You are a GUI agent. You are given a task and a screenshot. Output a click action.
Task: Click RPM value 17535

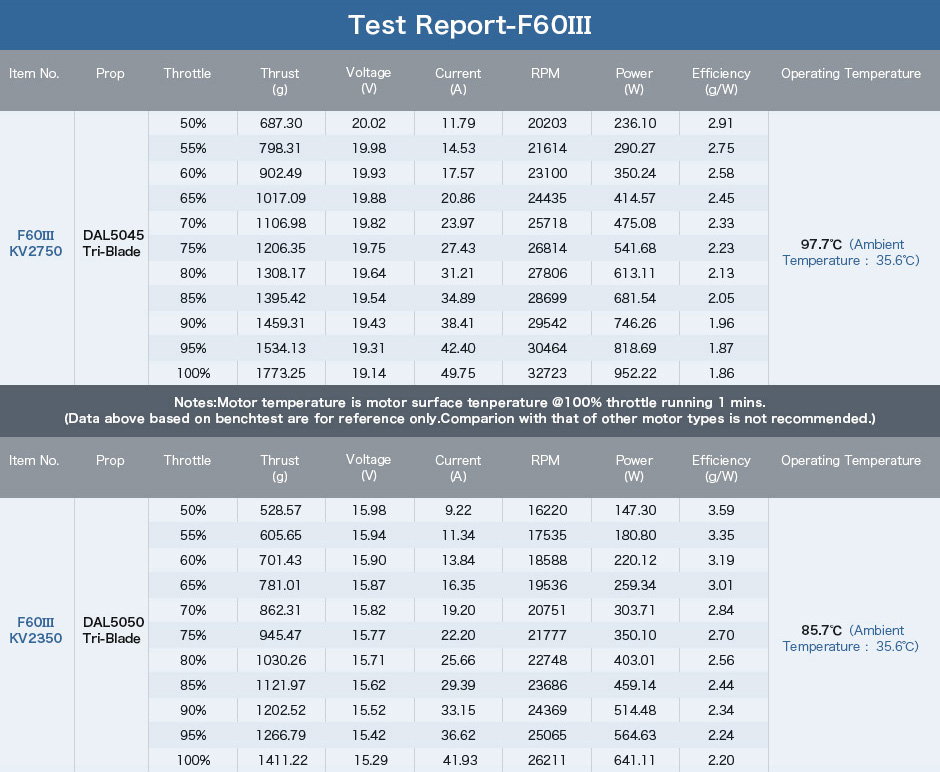point(547,535)
